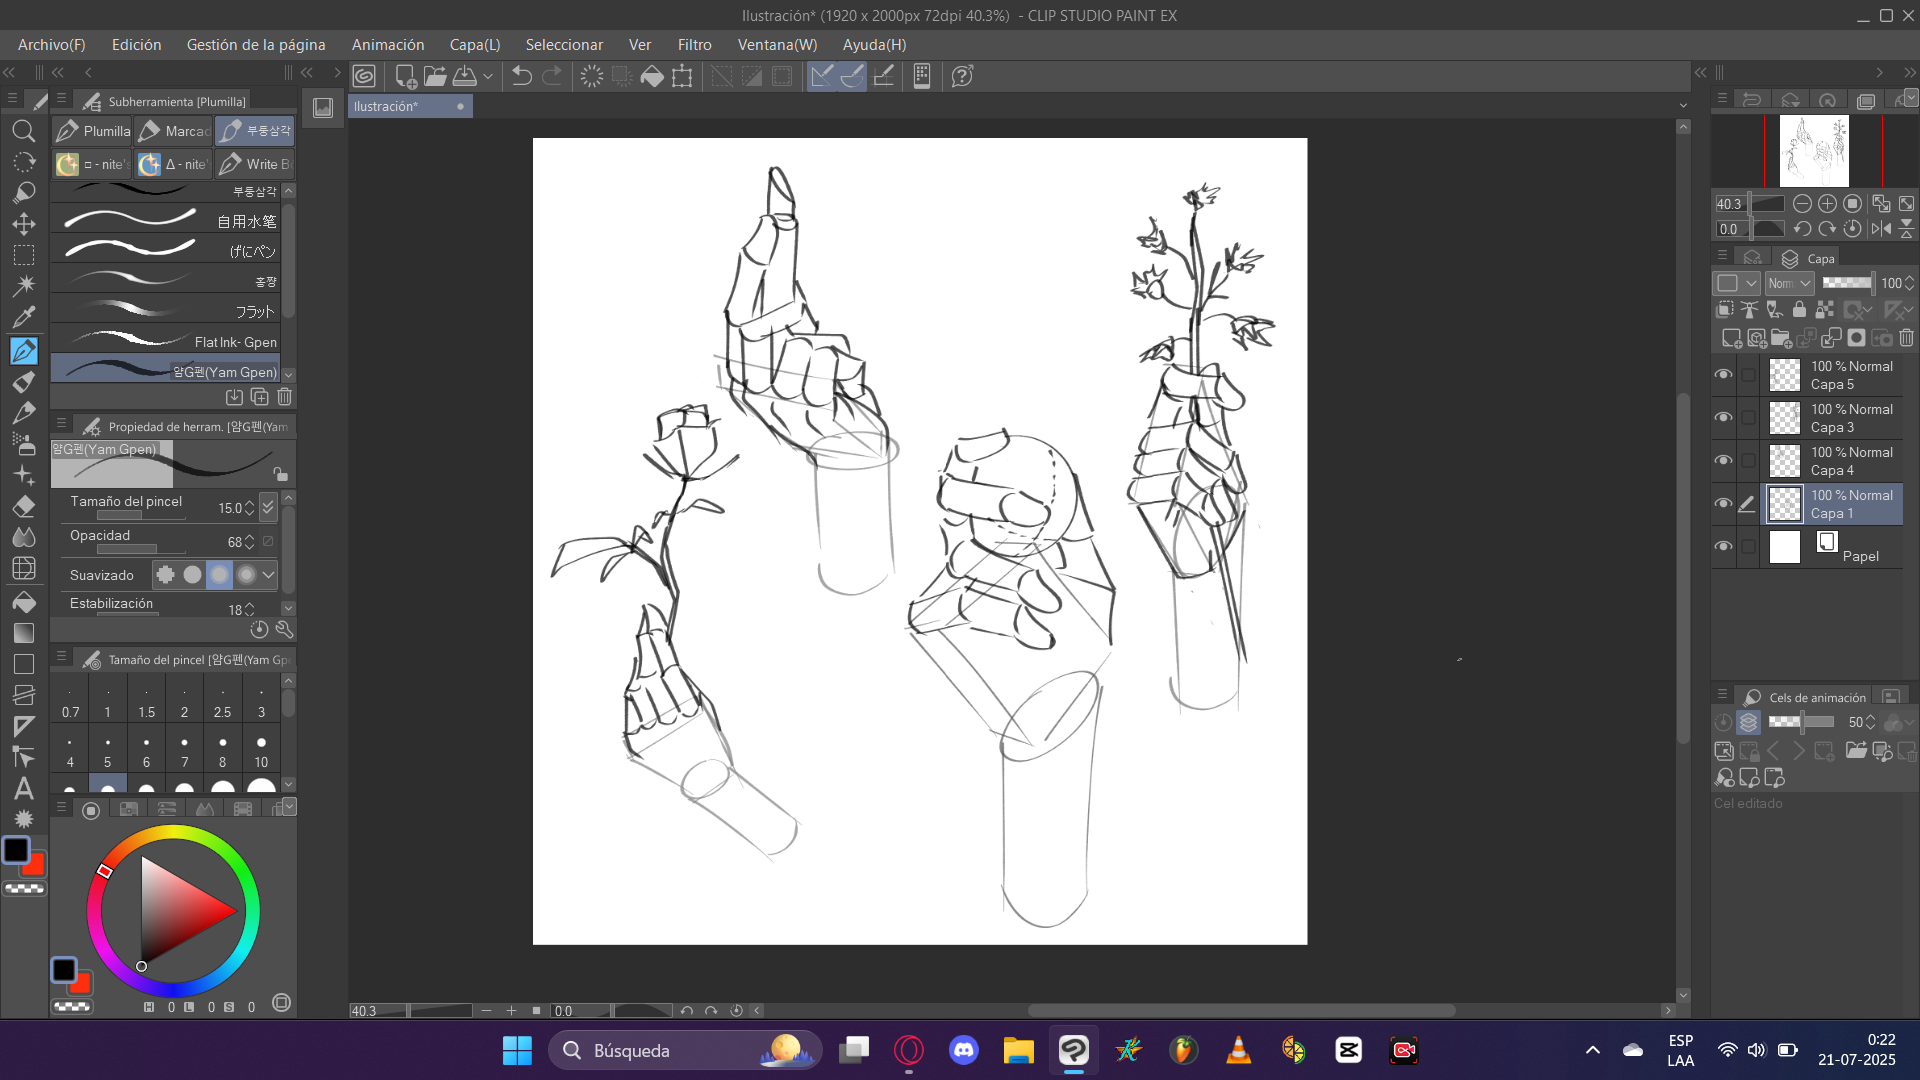This screenshot has height=1080, width=1920.
Task: Switch to the Ilustración* canvas tab
Action: pos(408,106)
